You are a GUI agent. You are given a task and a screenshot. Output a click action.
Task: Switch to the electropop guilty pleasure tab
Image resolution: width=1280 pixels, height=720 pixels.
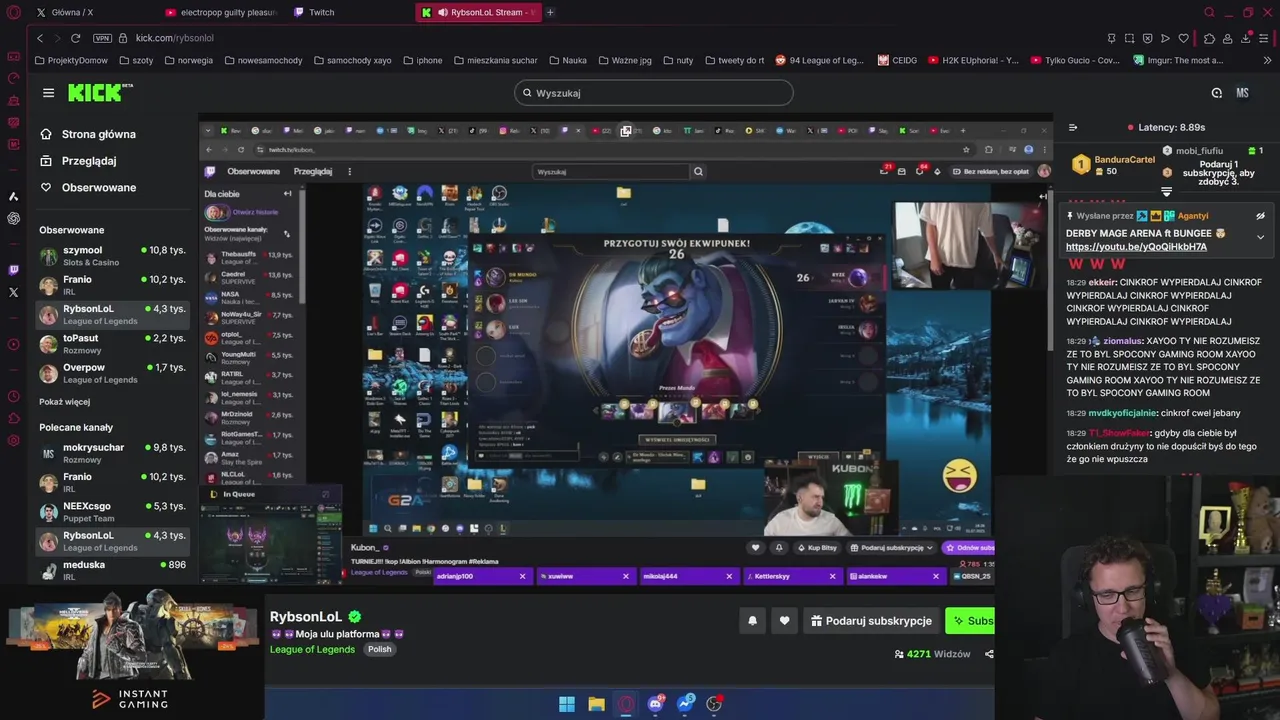coord(220,12)
